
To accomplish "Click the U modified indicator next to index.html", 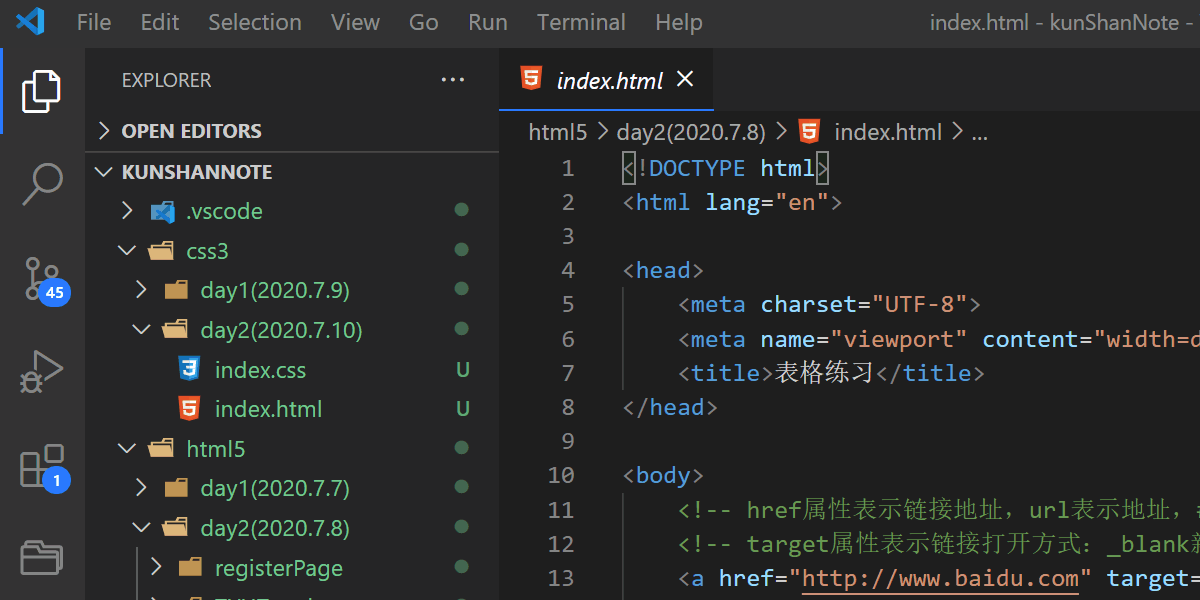I will click(x=462, y=408).
